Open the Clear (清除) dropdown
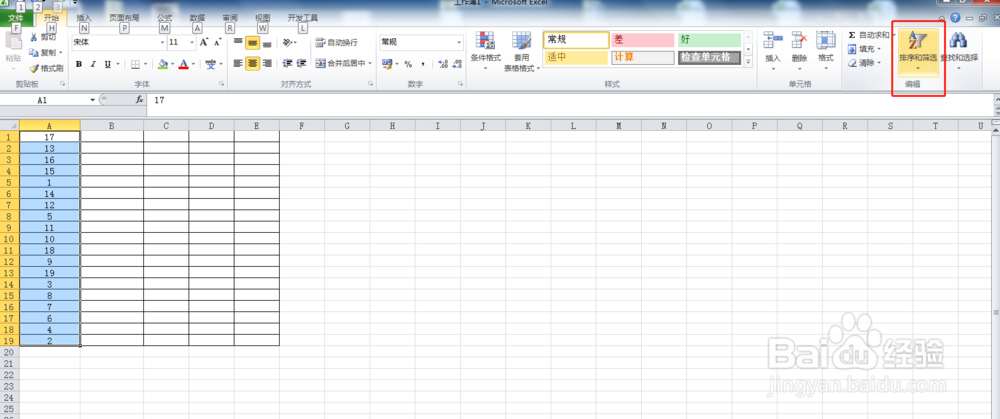 (x=865, y=63)
